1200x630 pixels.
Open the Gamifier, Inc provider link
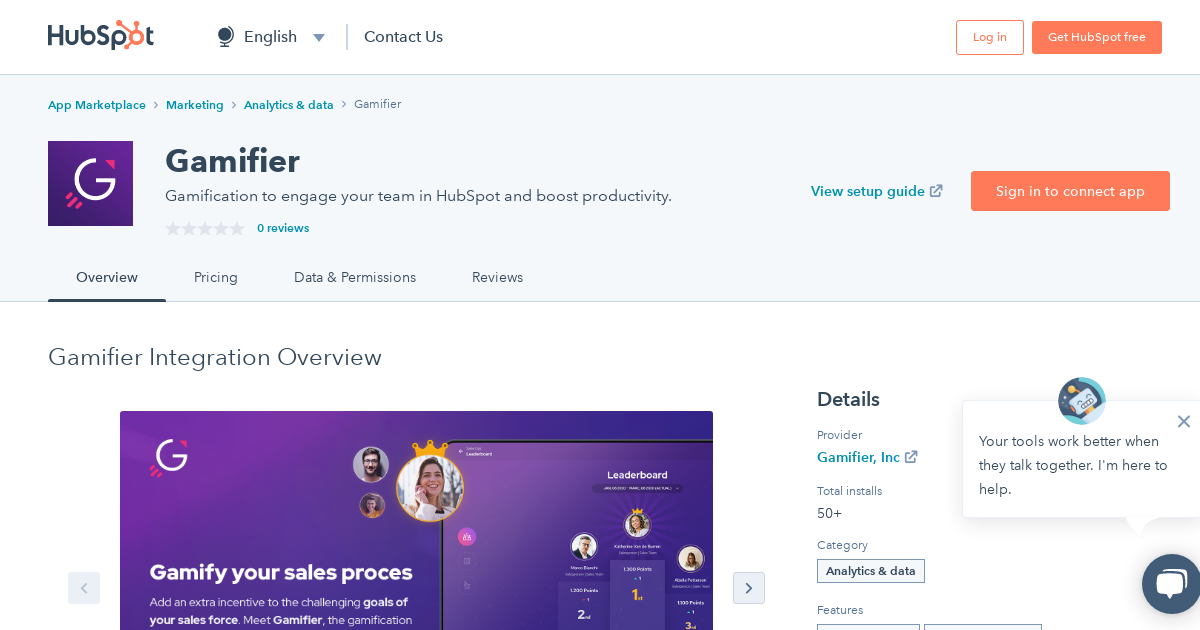858,457
